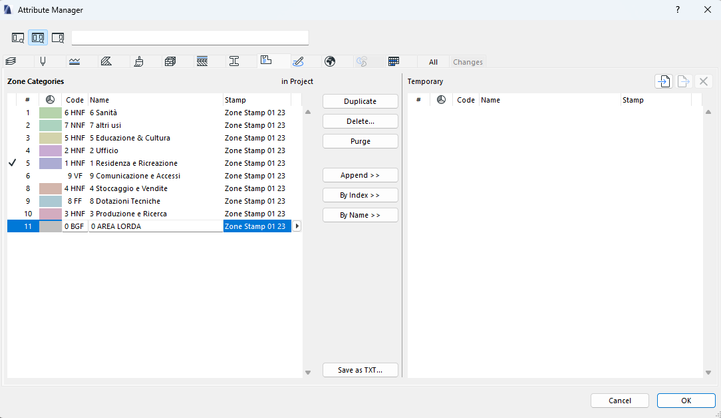This screenshot has height=418, width=721.
Task: Open the Fills attribute tab
Action: 106,61
